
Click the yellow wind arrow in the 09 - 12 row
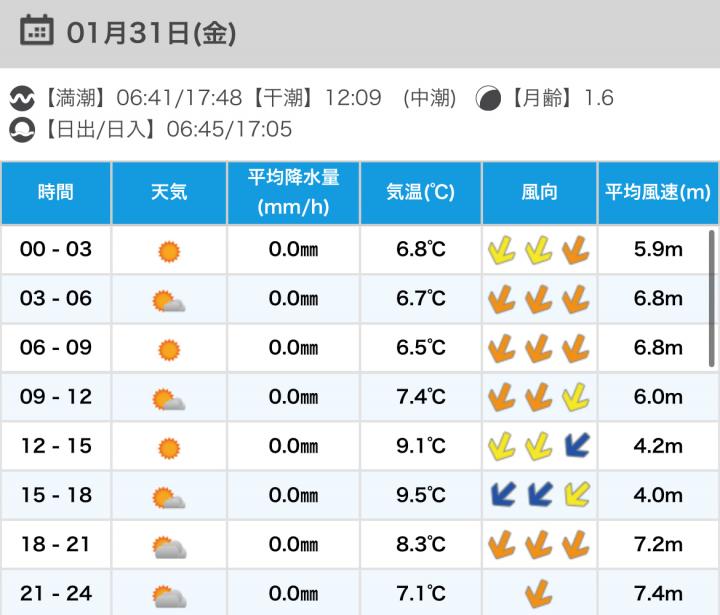(x=576, y=398)
